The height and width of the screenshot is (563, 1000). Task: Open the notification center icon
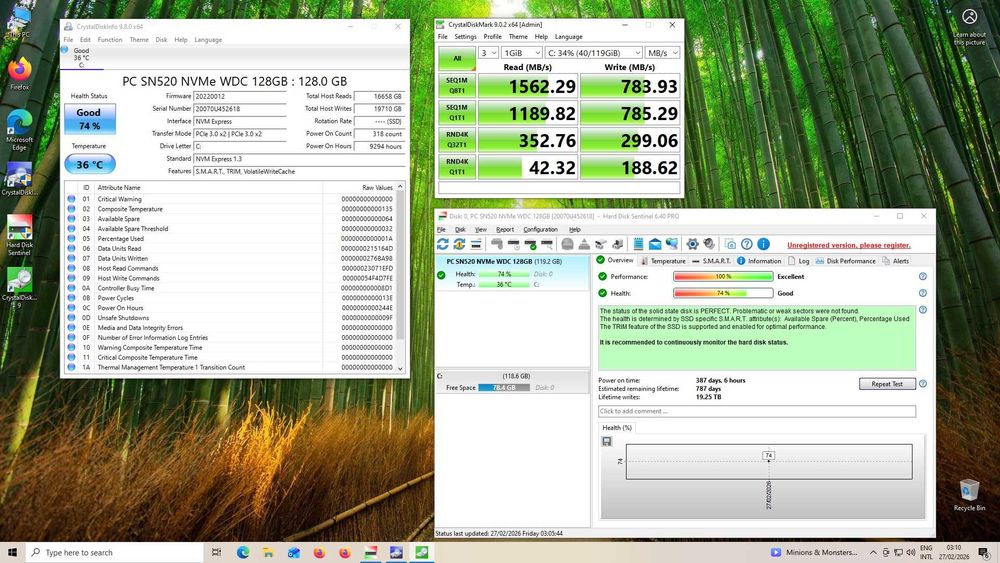[x=984, y=552]
